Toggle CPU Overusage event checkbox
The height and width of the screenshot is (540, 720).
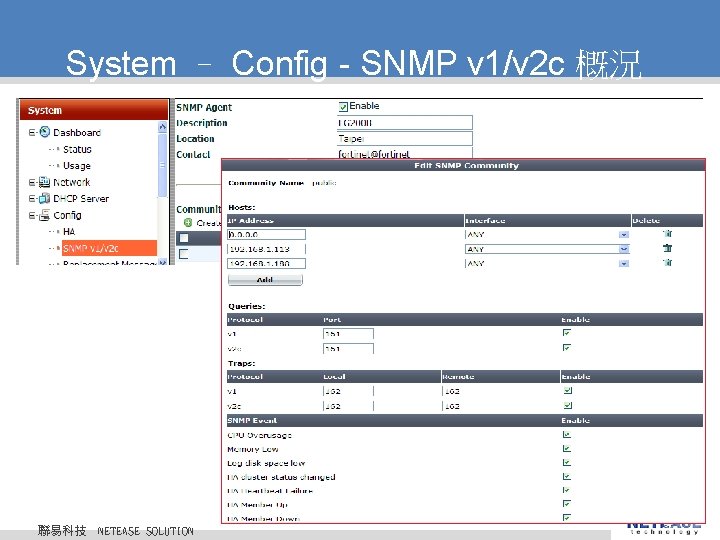click(567, 434)
